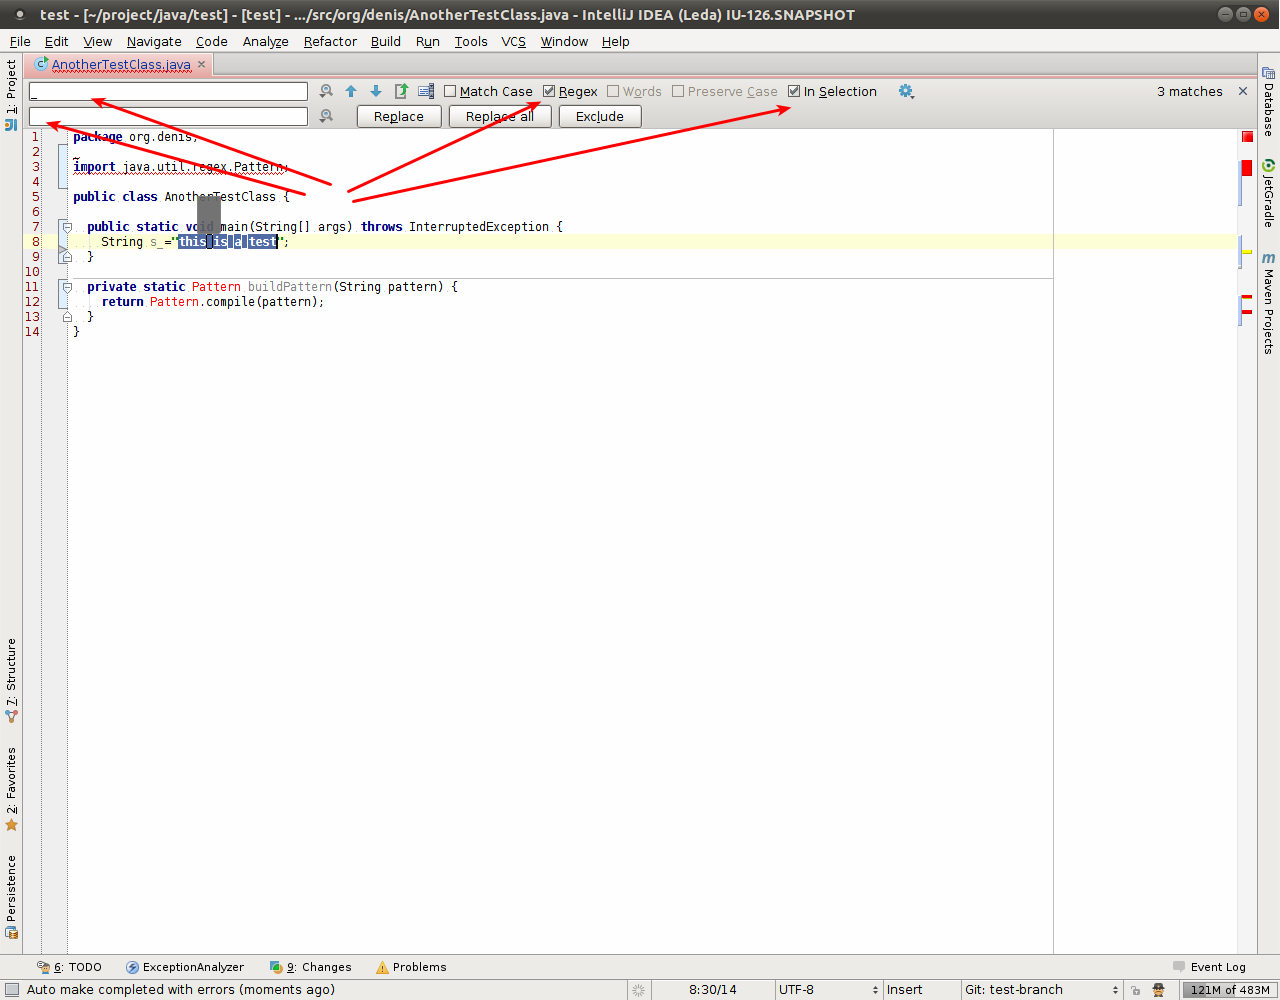Screen dimensions: 1280x1000
Task: Click Find All export icon
Action: pyautogui.click(x=401, y=91)
